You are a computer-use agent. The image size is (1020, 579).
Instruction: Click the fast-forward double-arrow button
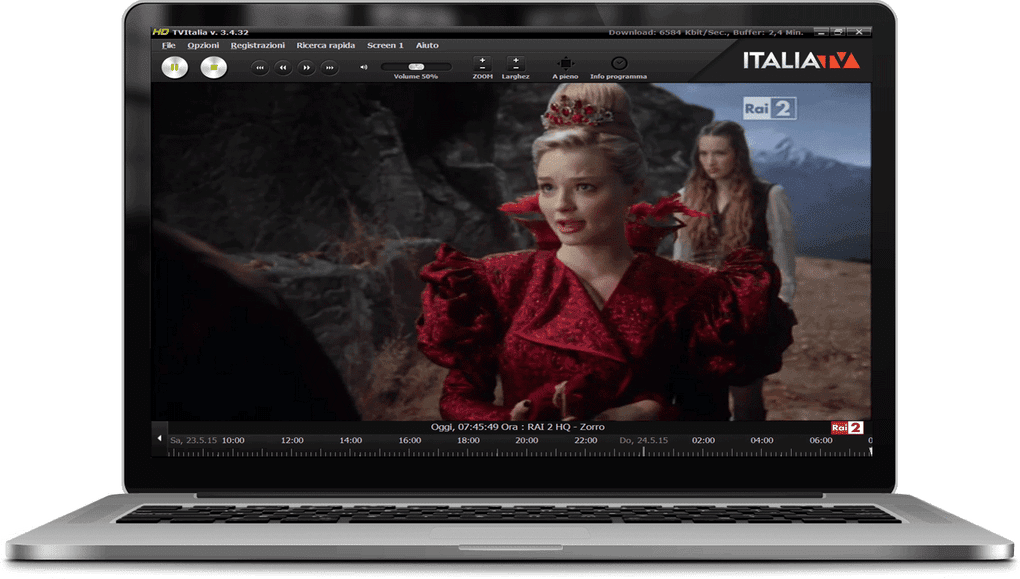[x=306, y=68]
